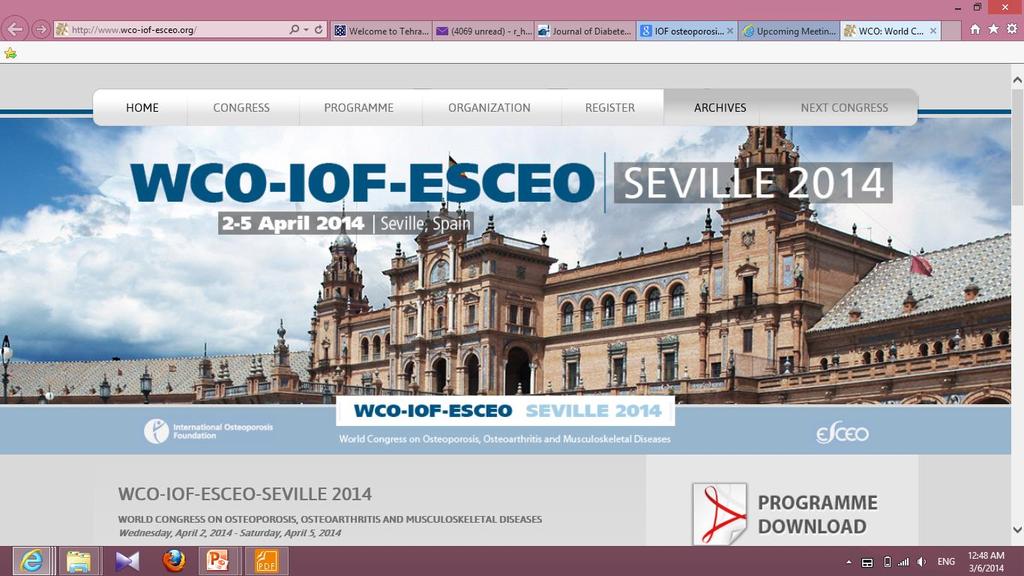Click the red PDF icon beside Programme Download
Image resolution: width=1024 pixels, height=576 pixels.
click(719, 513)
